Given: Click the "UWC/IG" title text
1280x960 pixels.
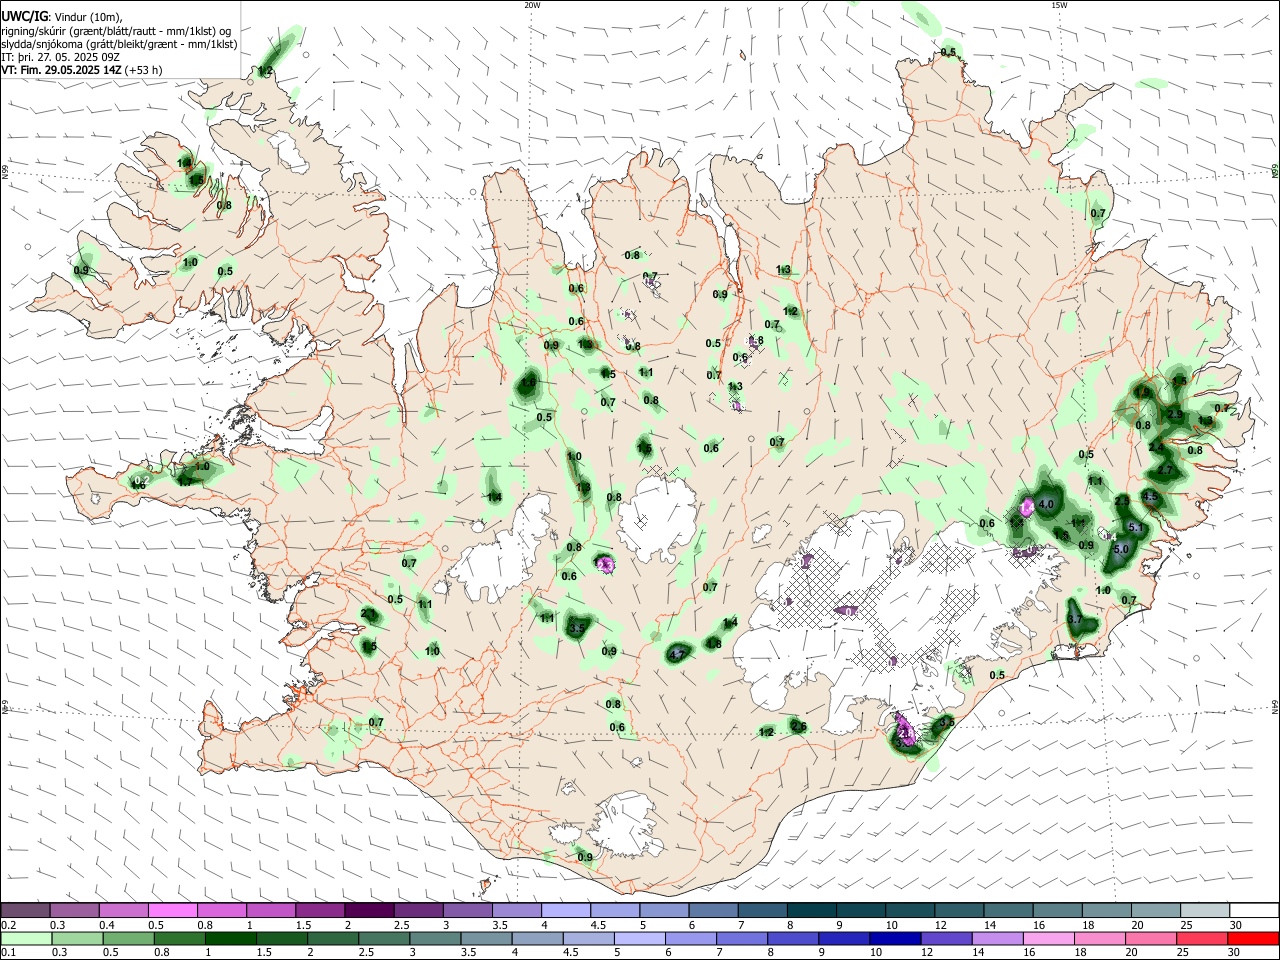Looking at the screenshot, I should coord(24,16).
